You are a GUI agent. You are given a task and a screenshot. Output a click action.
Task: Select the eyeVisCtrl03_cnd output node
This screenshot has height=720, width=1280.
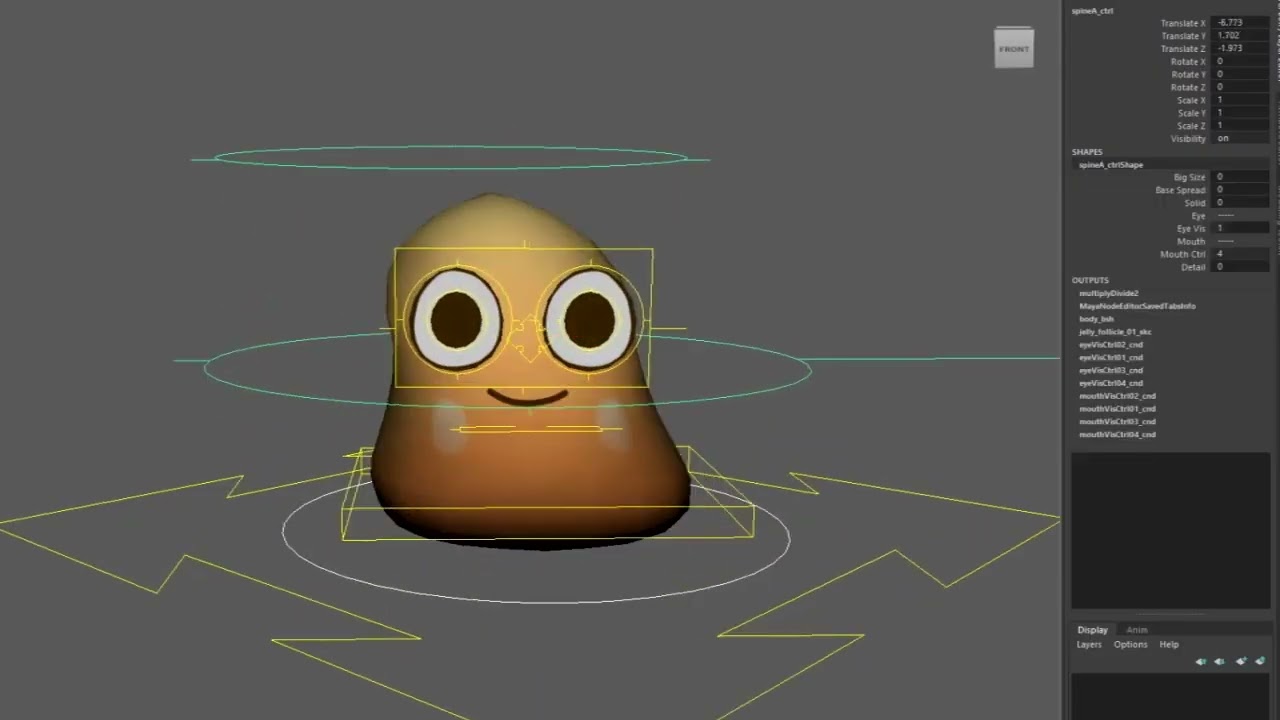coord(1111,370)
